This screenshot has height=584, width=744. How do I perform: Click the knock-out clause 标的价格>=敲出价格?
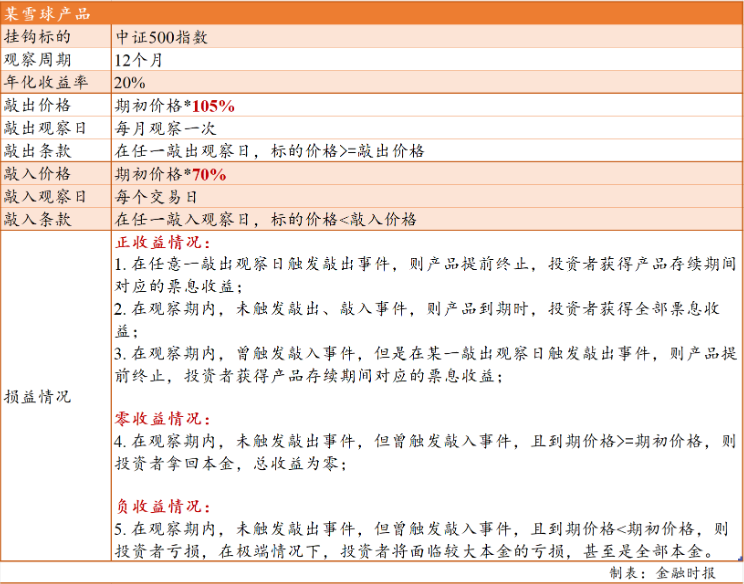pyautogui.click(x=348, y=151)
